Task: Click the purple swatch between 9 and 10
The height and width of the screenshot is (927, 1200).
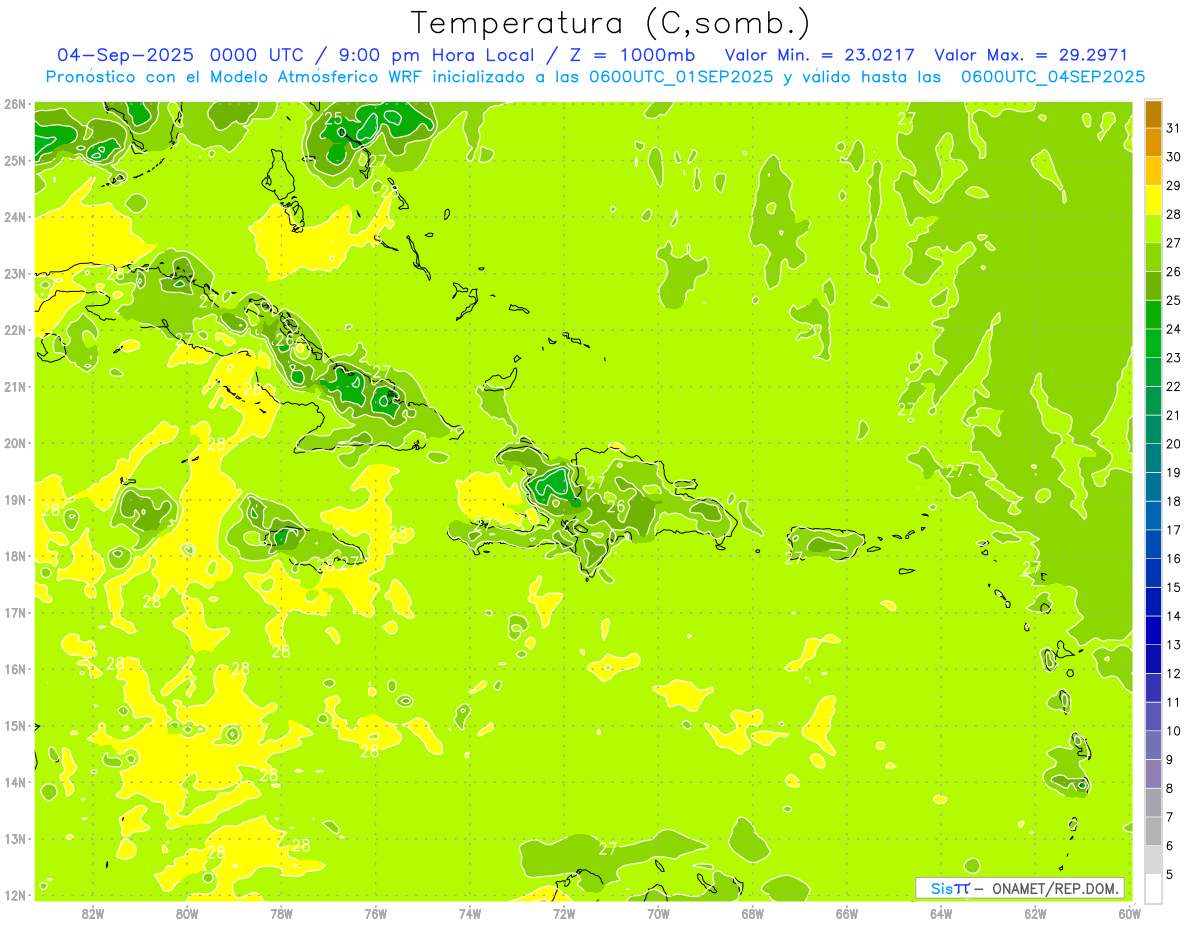Action: click(1153, 745)
